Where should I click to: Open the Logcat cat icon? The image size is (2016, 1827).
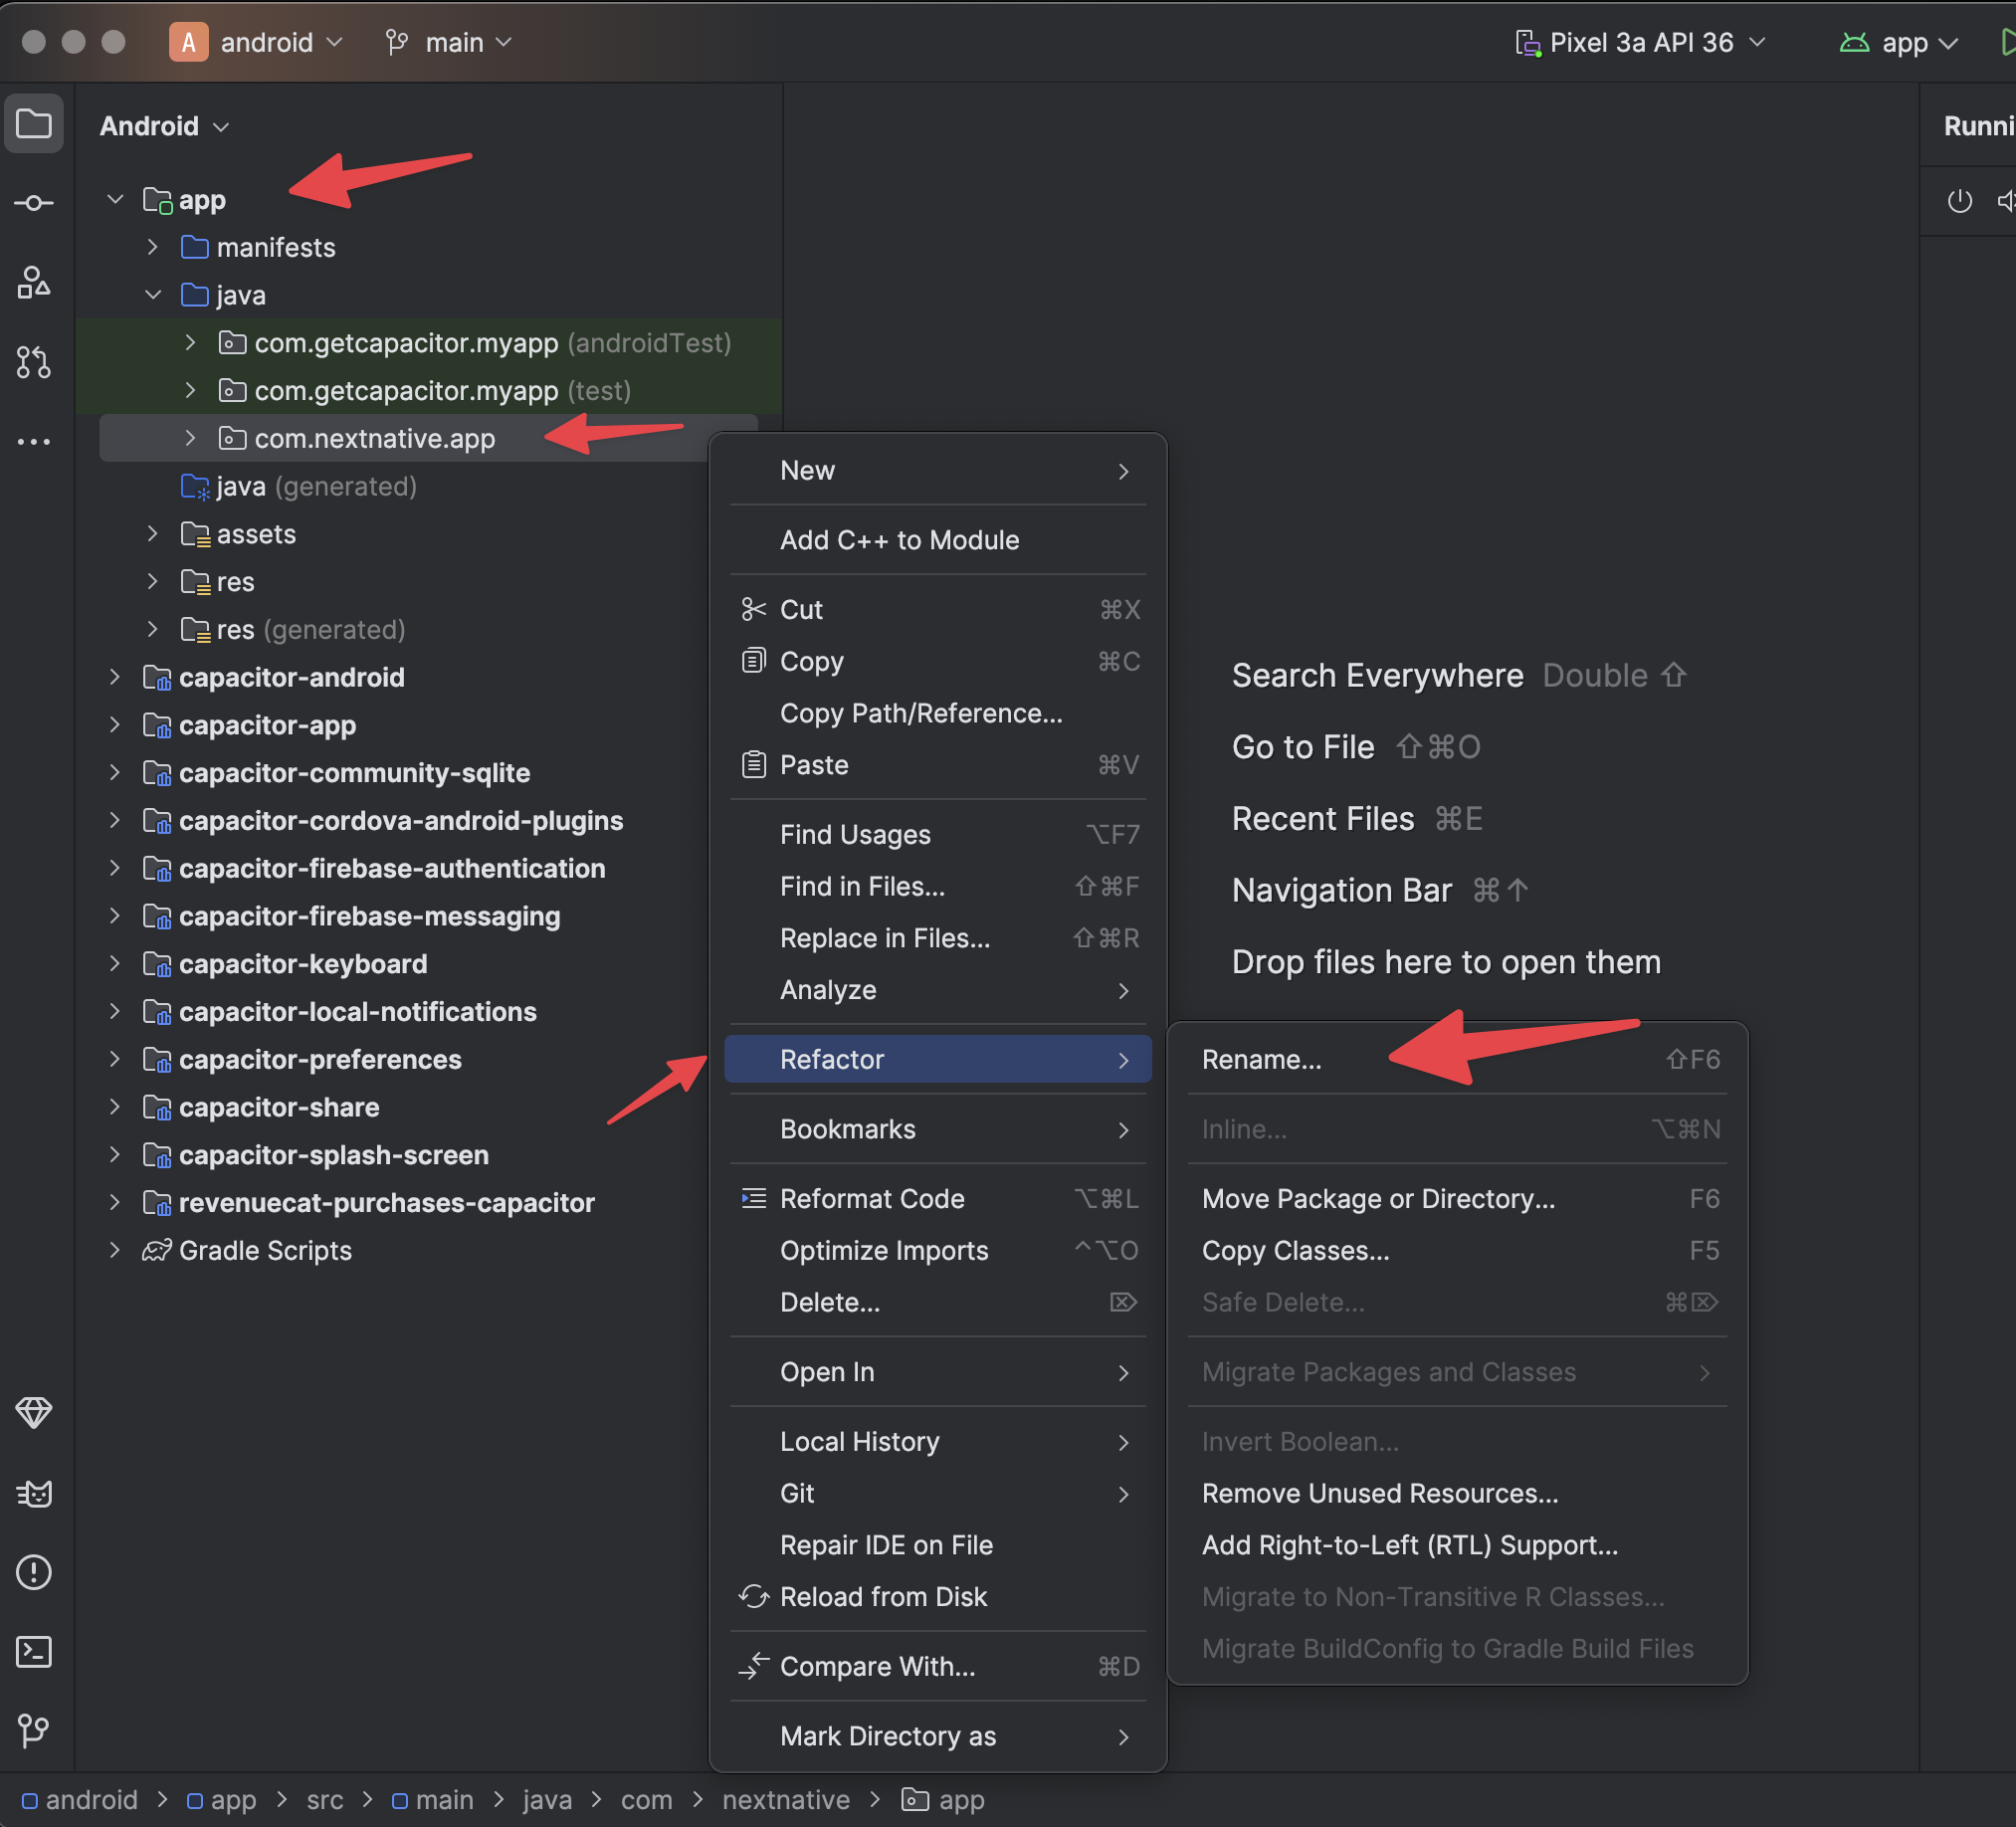(33, 1493)
